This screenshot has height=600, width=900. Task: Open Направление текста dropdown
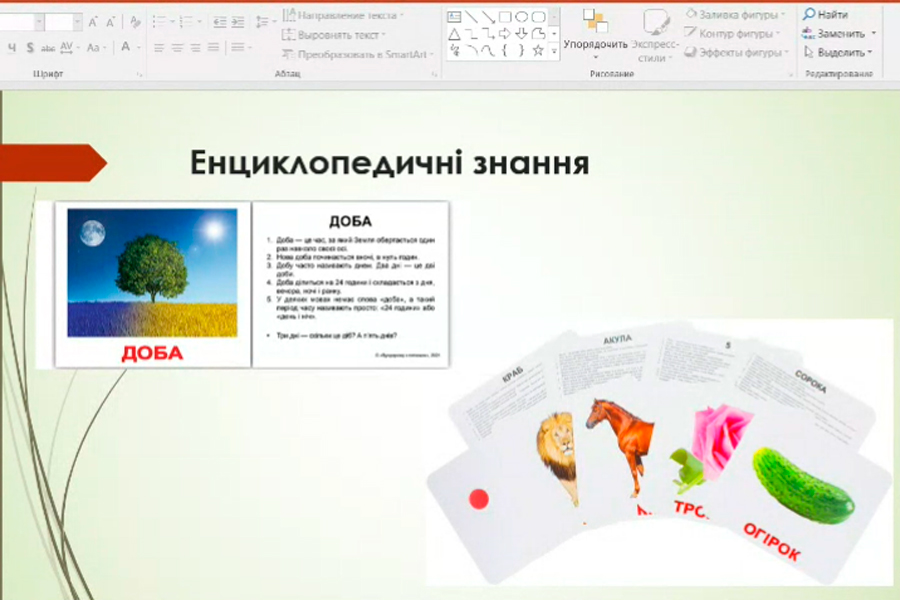point(343,15)
